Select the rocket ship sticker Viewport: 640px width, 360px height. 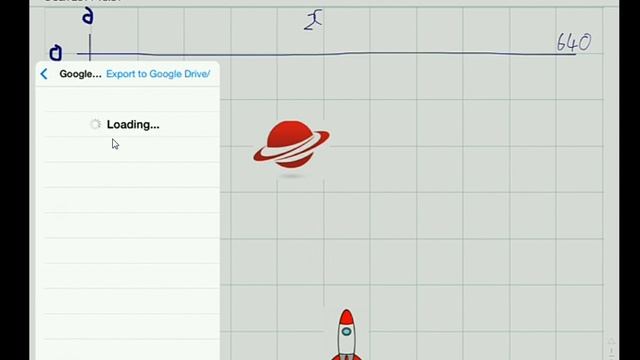click(x=347, y=335)
